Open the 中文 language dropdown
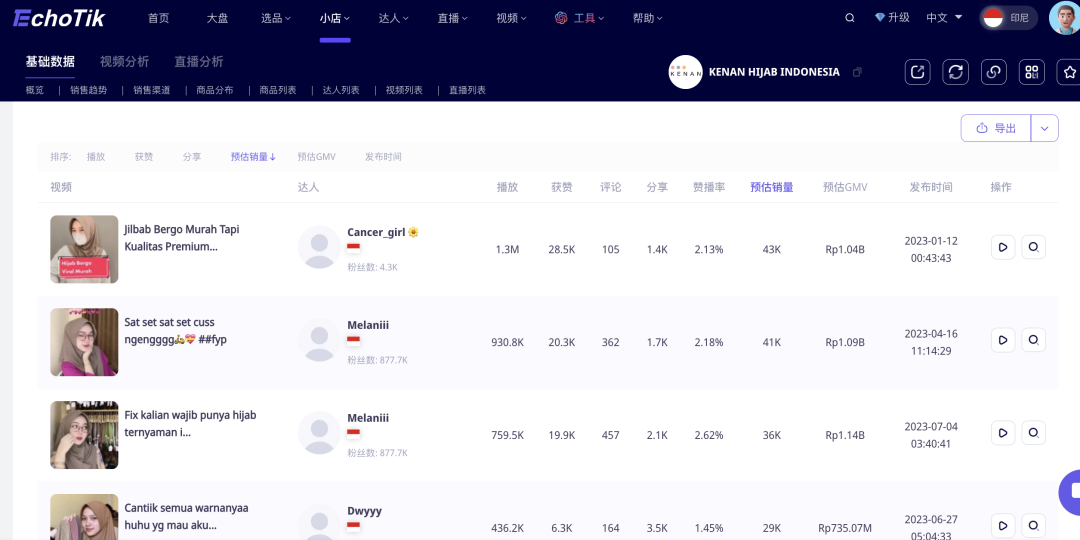The width and height of the screenshot is (1080, 540). [944, 18]
